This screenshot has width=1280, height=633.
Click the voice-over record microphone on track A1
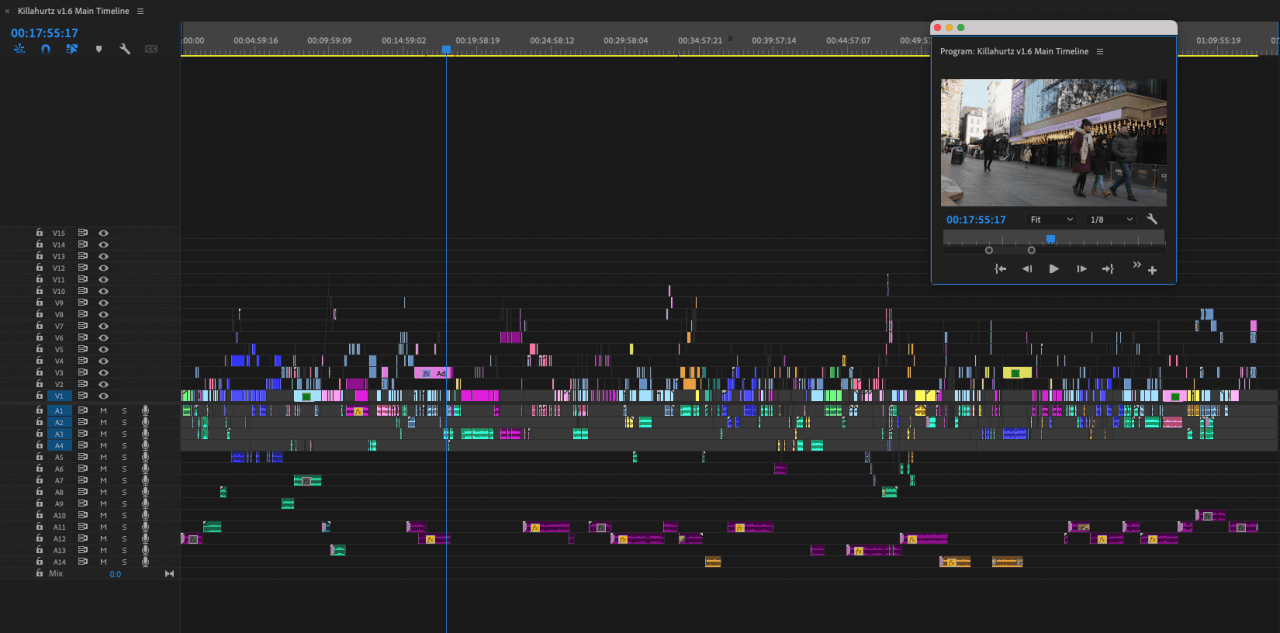[145, 410]
